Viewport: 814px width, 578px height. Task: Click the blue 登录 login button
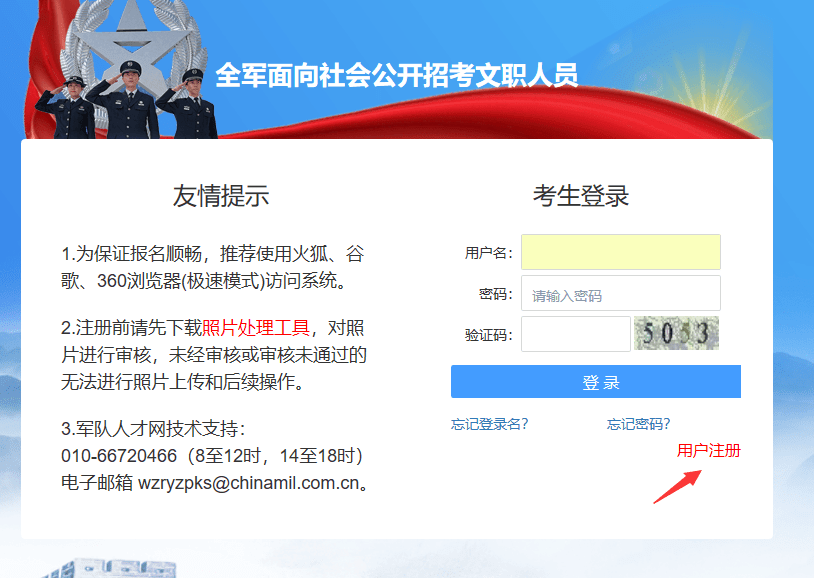point(596,382)
